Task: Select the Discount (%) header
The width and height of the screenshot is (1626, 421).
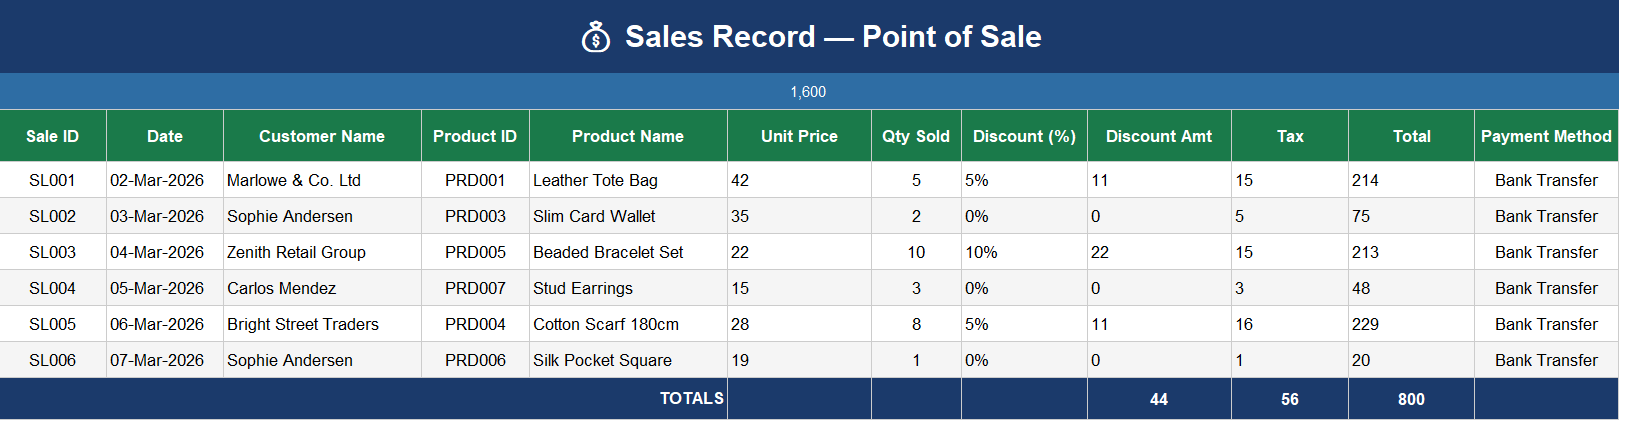Action: [1024, 136]
